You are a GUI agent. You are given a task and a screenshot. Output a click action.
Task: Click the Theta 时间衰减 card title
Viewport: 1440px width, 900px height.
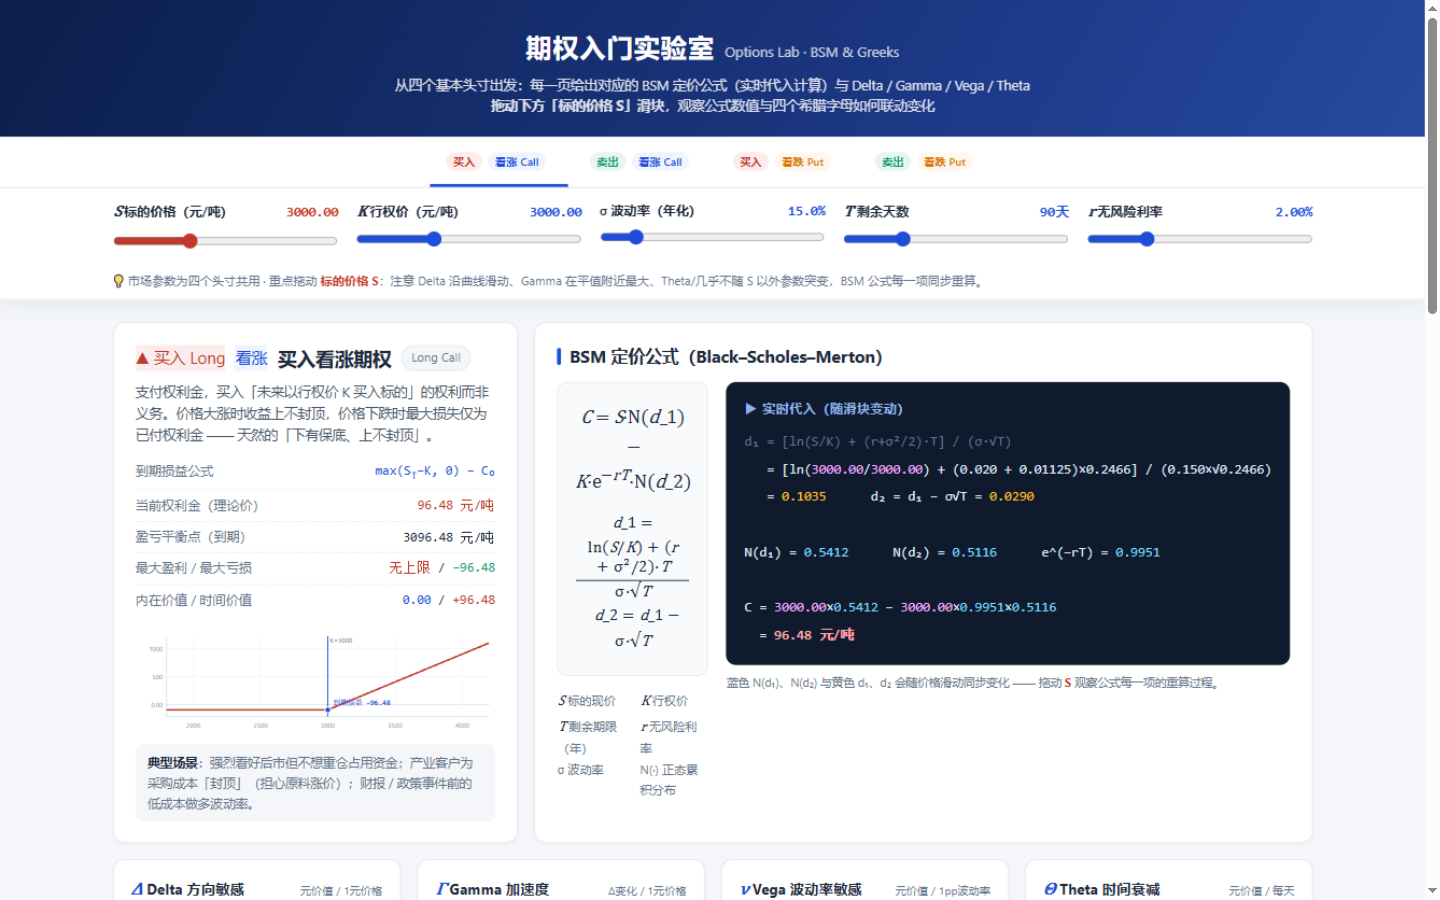(x=1102, y=889)
